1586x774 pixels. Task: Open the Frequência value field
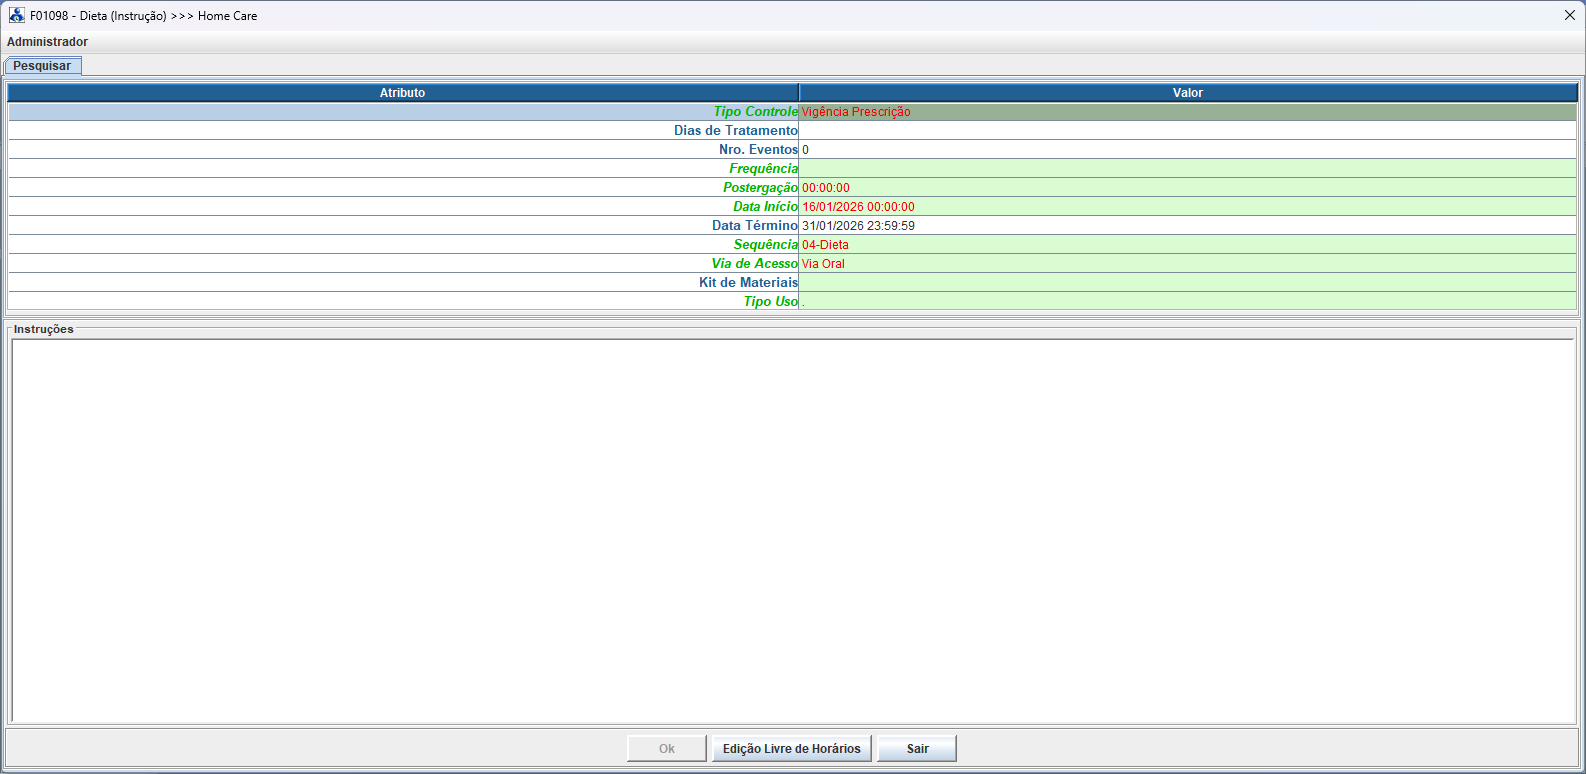point(1187,169)
